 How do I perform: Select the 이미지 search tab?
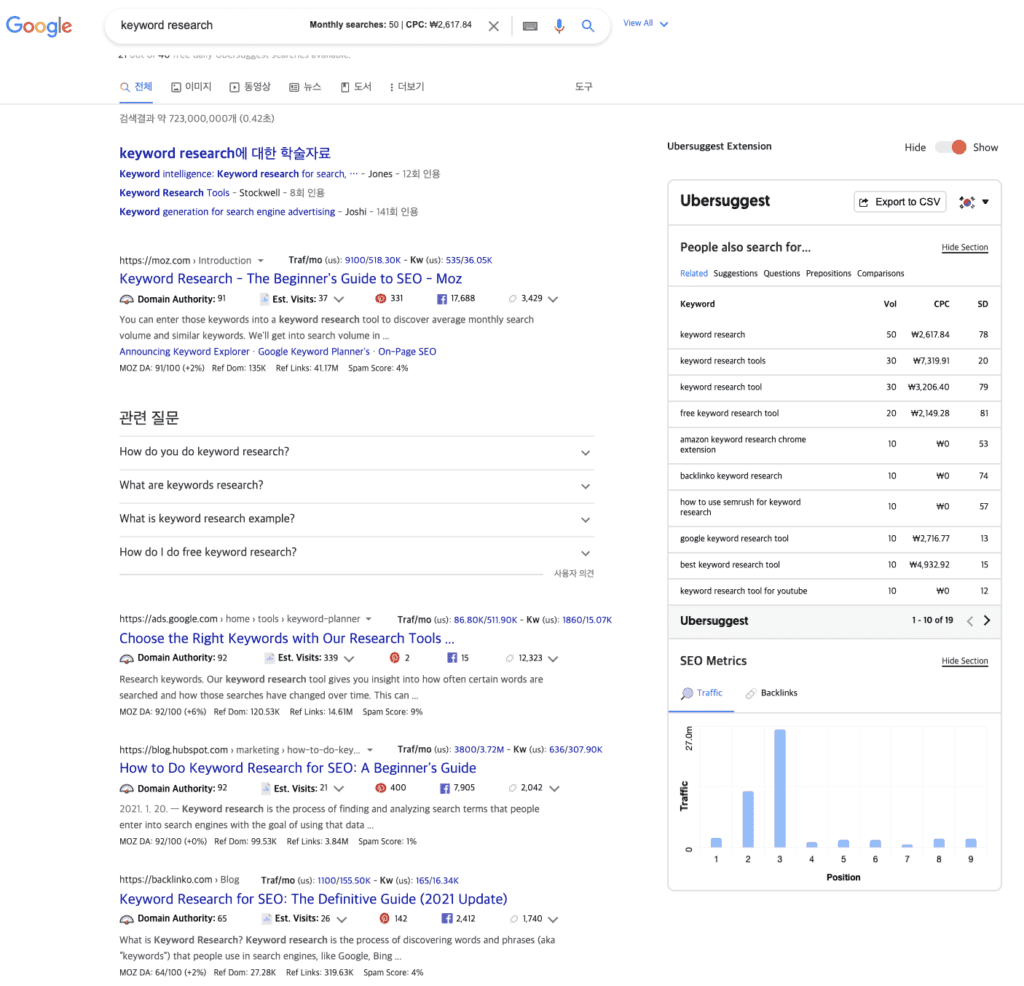pyautogui.click(x=191, y=87)
